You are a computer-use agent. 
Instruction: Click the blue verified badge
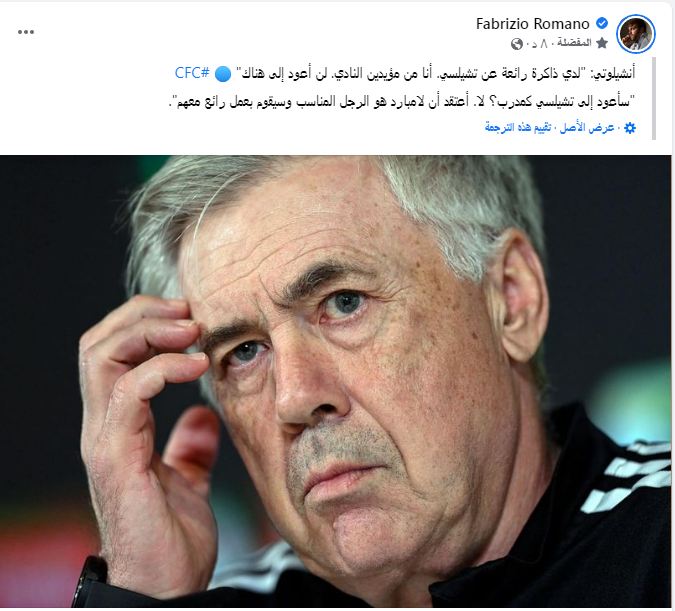602,23
